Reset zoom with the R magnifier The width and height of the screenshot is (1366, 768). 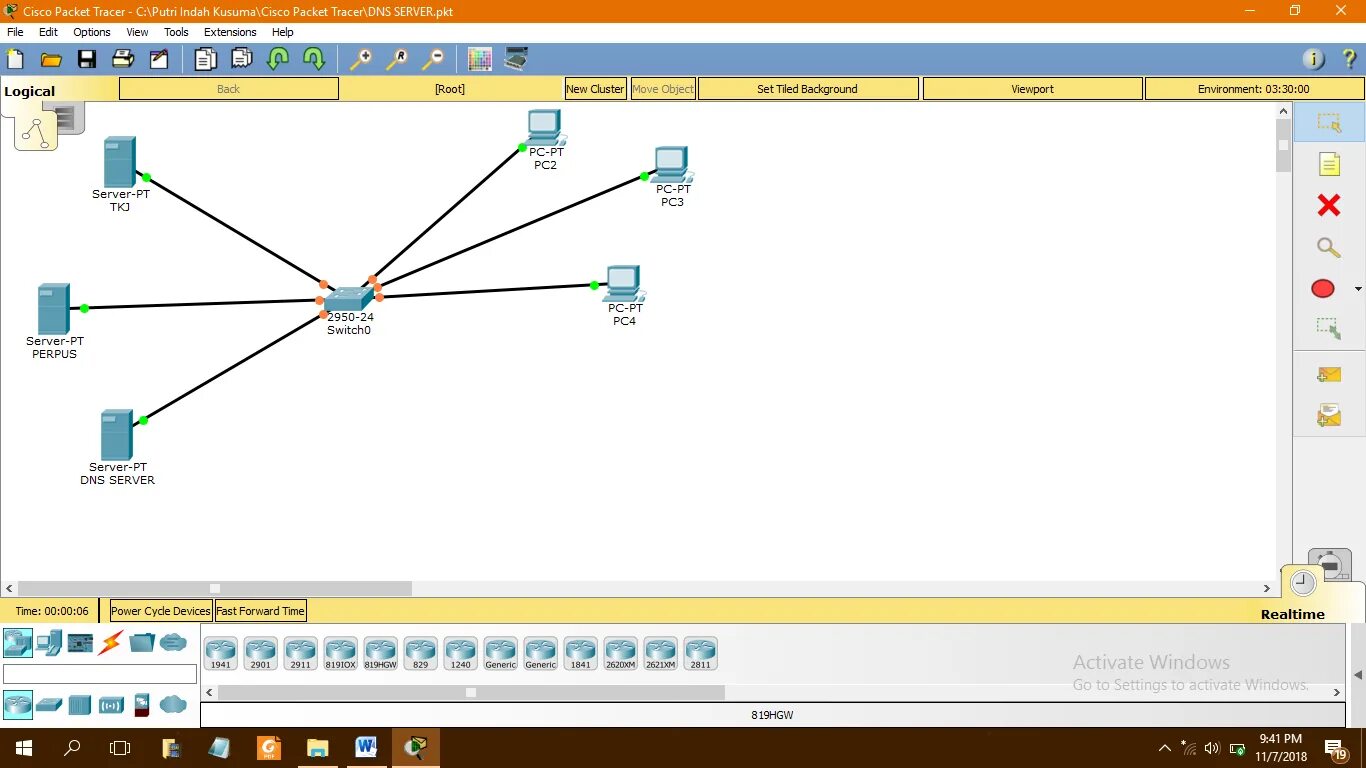point(396,59)
